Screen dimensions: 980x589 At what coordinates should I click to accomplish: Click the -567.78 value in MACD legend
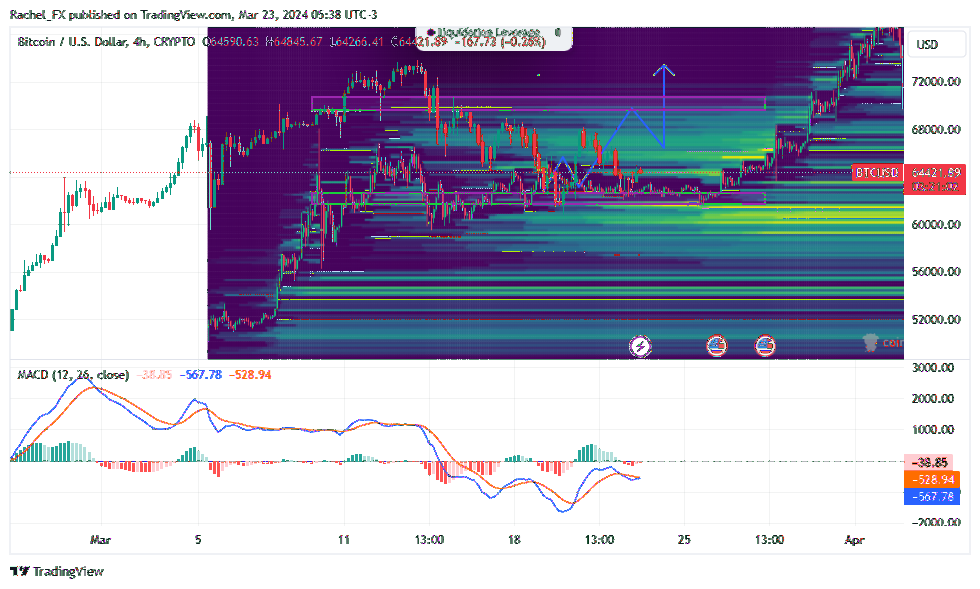(x=201, y=375)
